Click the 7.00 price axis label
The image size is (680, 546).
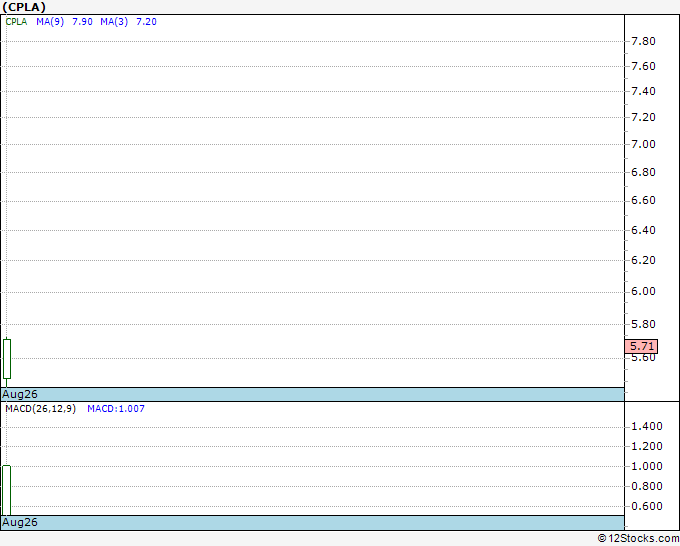pos(643,144)
